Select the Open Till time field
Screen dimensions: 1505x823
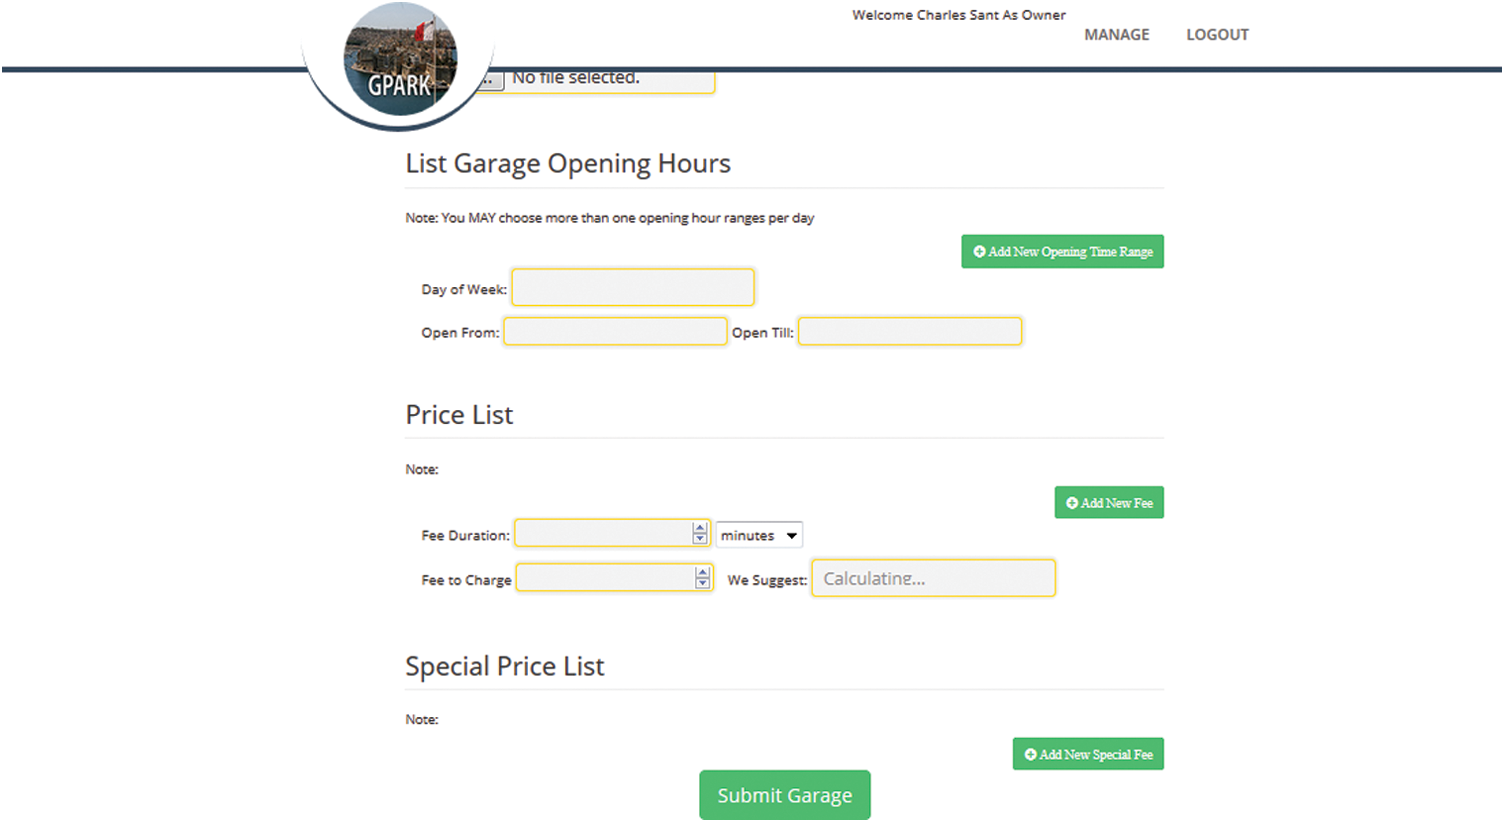pos(909,332)
